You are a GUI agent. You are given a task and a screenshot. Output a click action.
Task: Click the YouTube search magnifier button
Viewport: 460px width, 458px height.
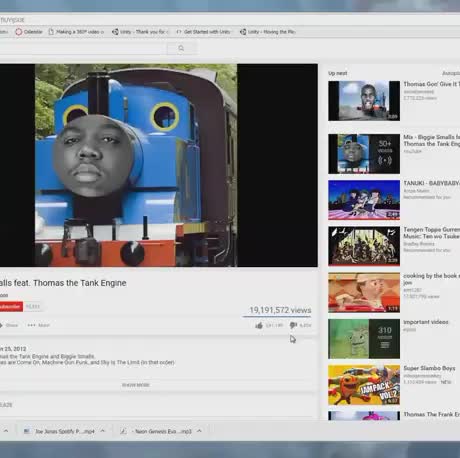(x=181, y=49)
